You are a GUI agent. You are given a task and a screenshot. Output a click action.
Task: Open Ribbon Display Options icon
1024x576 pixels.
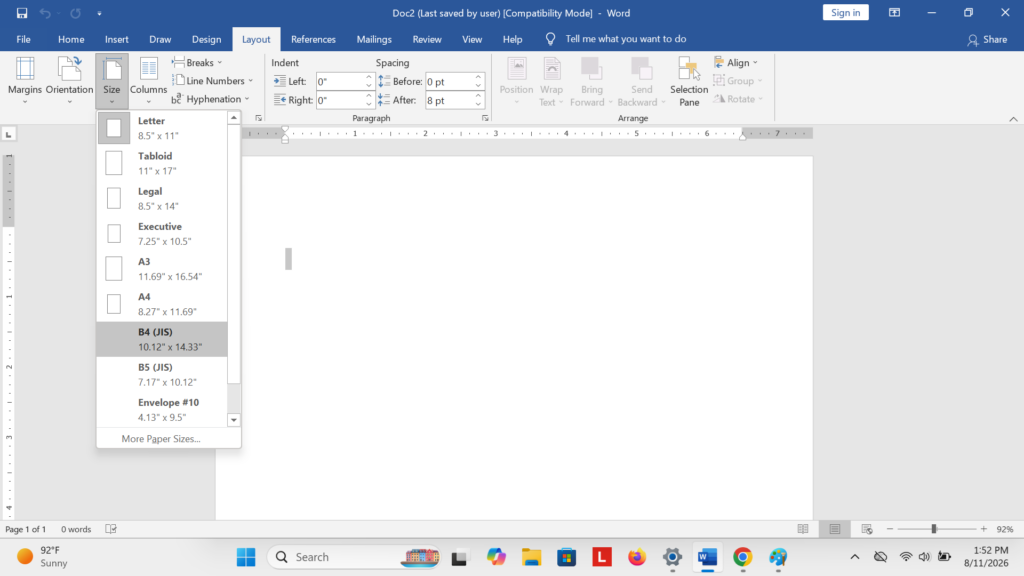click(x=895, y=13)
